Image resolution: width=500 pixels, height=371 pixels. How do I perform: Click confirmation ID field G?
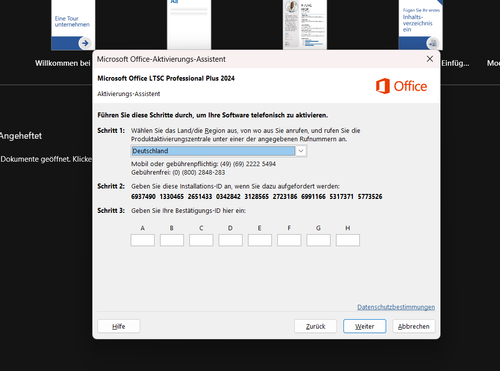[x=318, y=240]
